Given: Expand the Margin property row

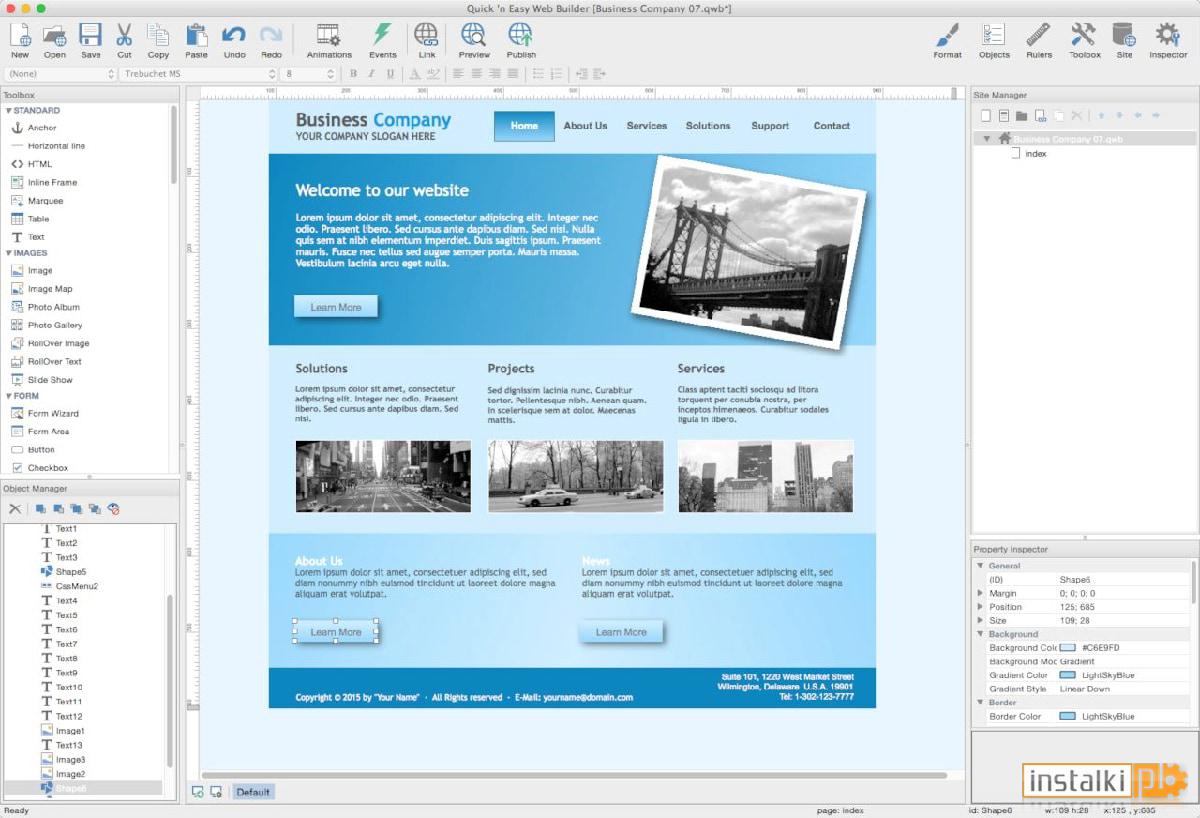Looking at the screenshot, I should pos(980,593).
